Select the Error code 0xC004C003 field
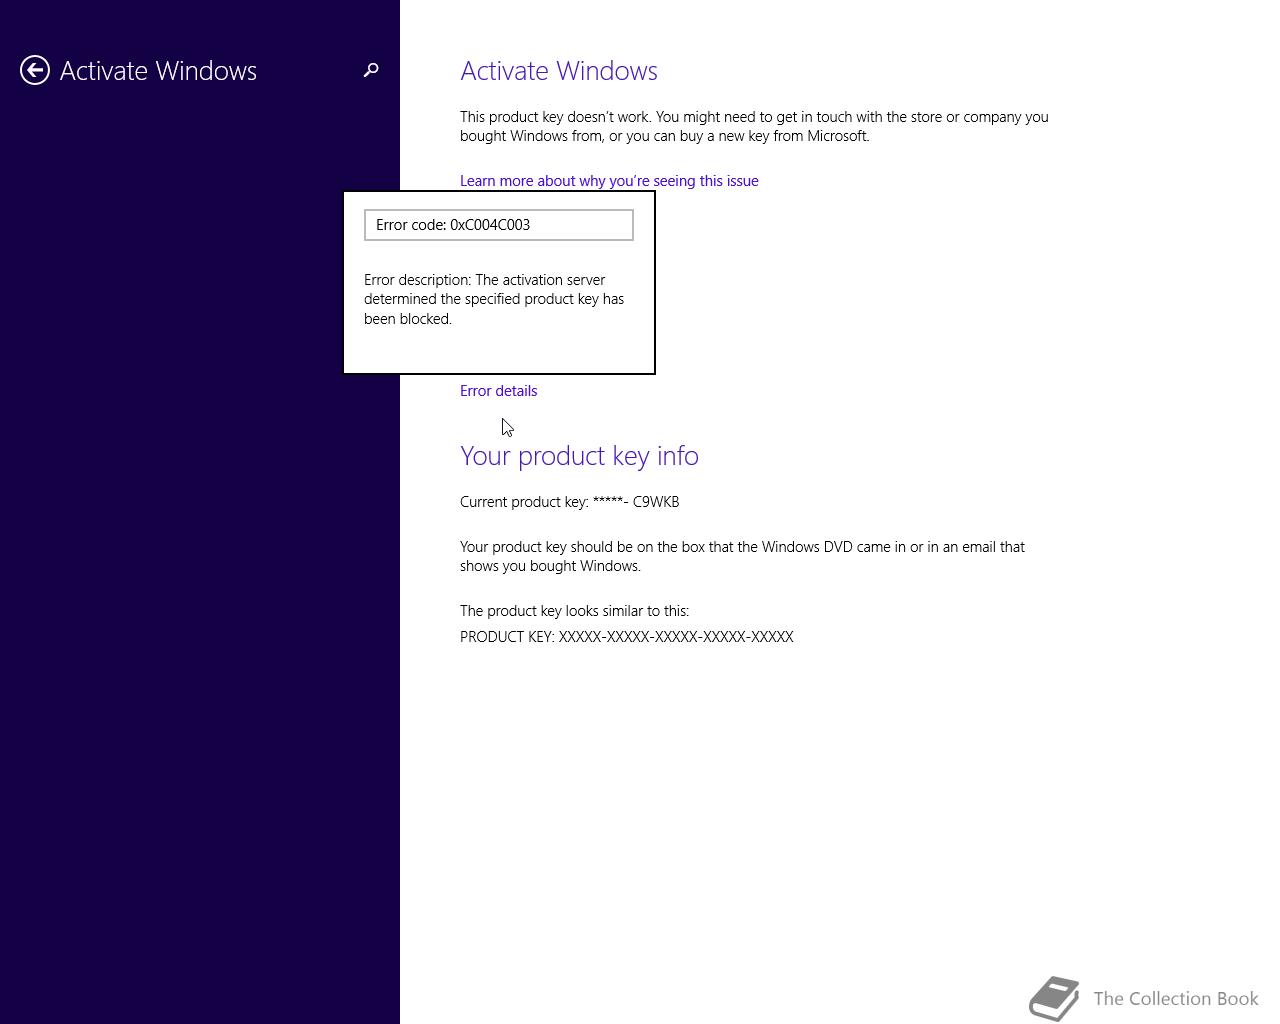This screenshot has width=1280, height=1024. coord(499,225)
